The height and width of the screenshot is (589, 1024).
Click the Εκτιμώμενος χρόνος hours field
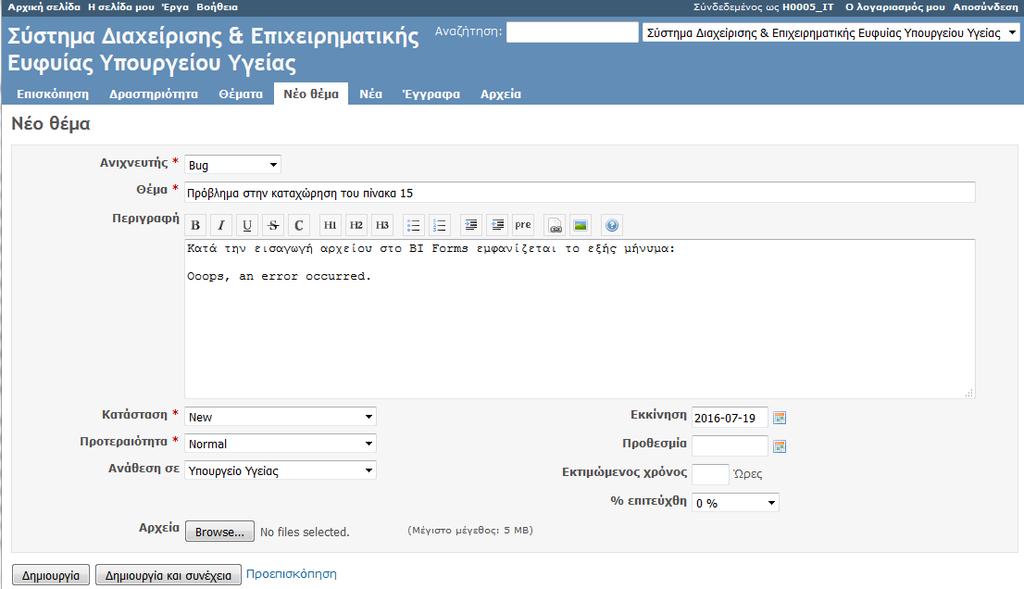[711, 474]
